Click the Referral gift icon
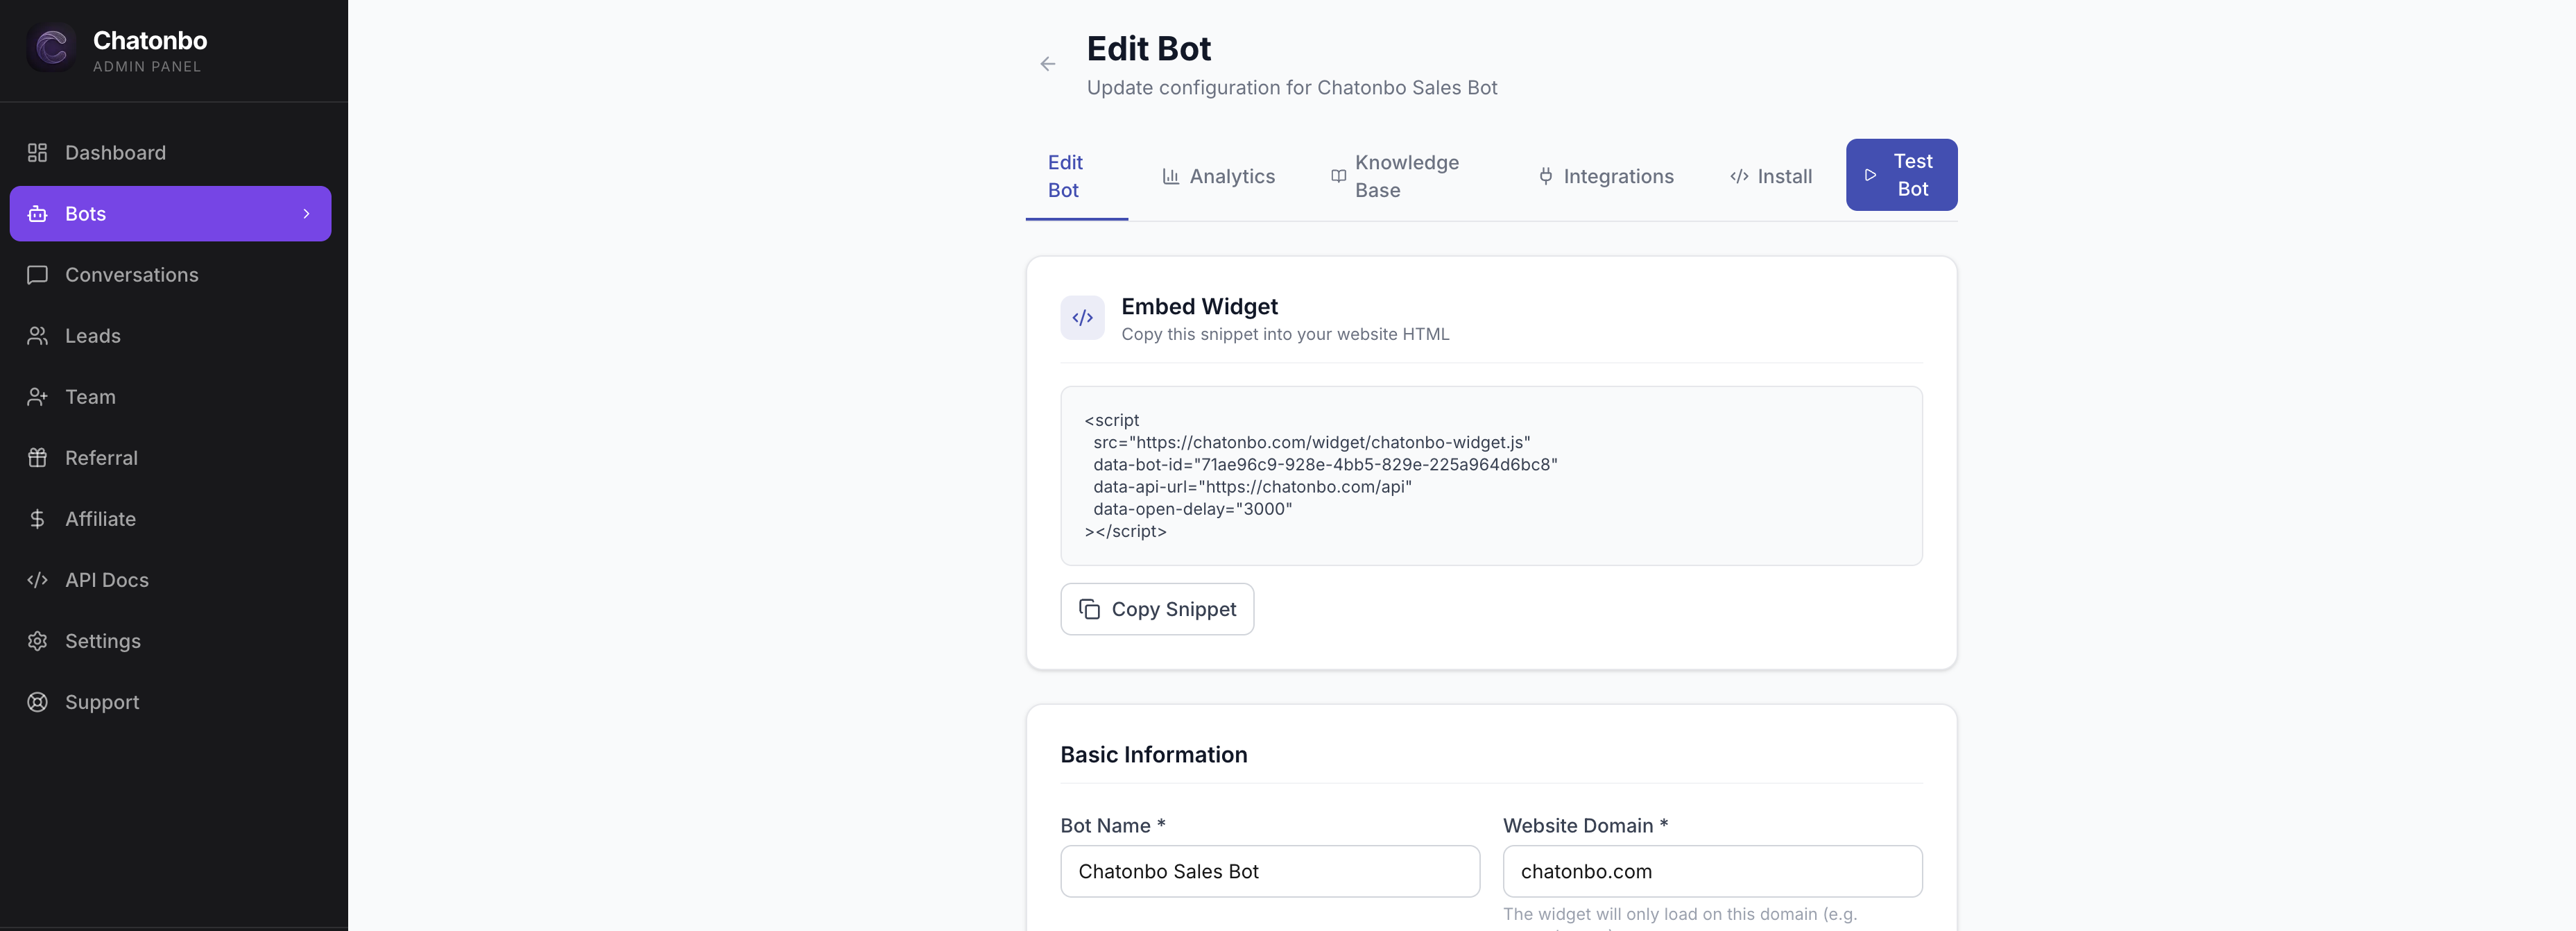This screenshot has width=2576, height=931. (38, 458)
